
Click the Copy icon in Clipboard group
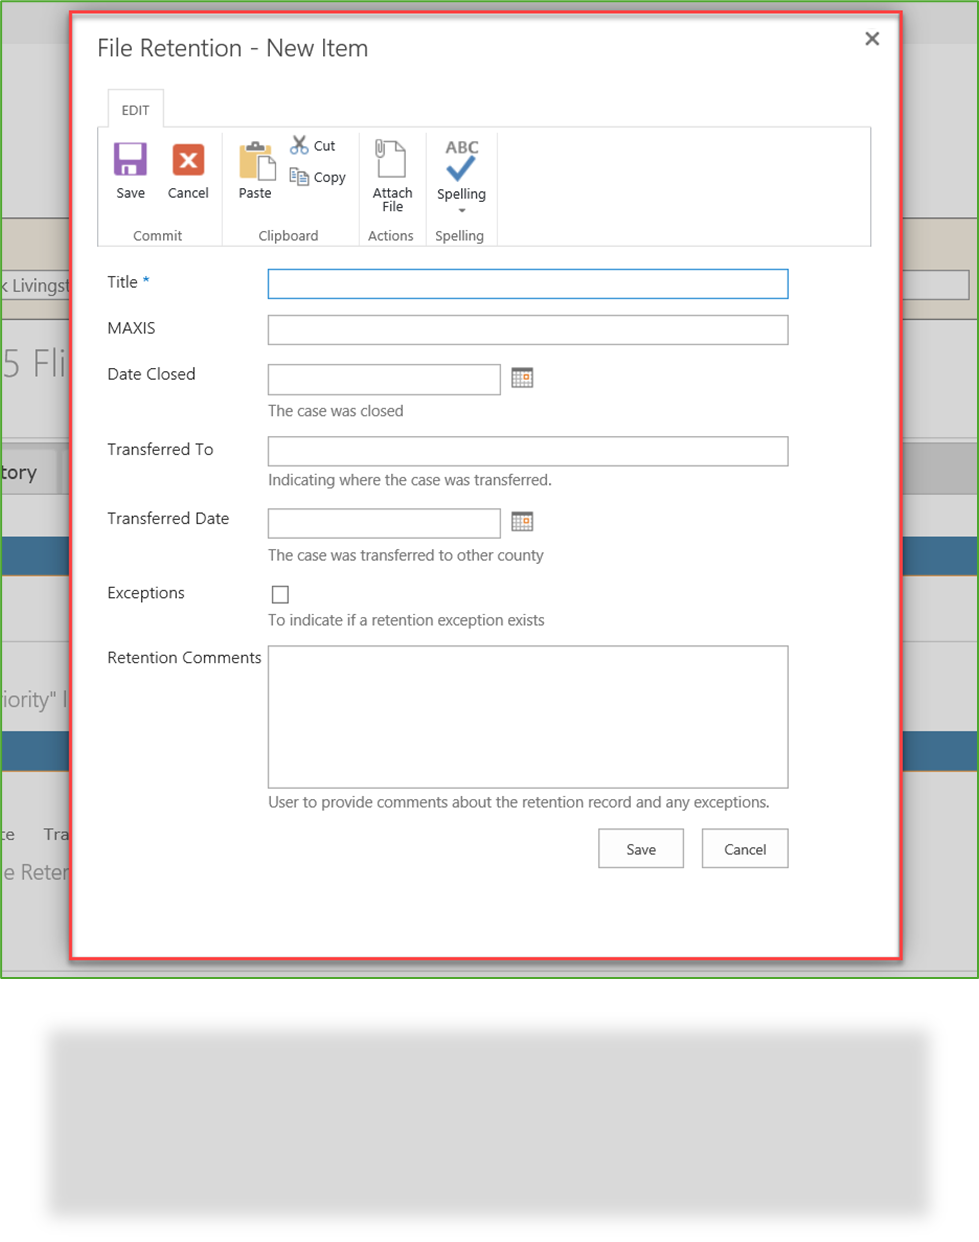pyautogui.click(x=299, y=177)
